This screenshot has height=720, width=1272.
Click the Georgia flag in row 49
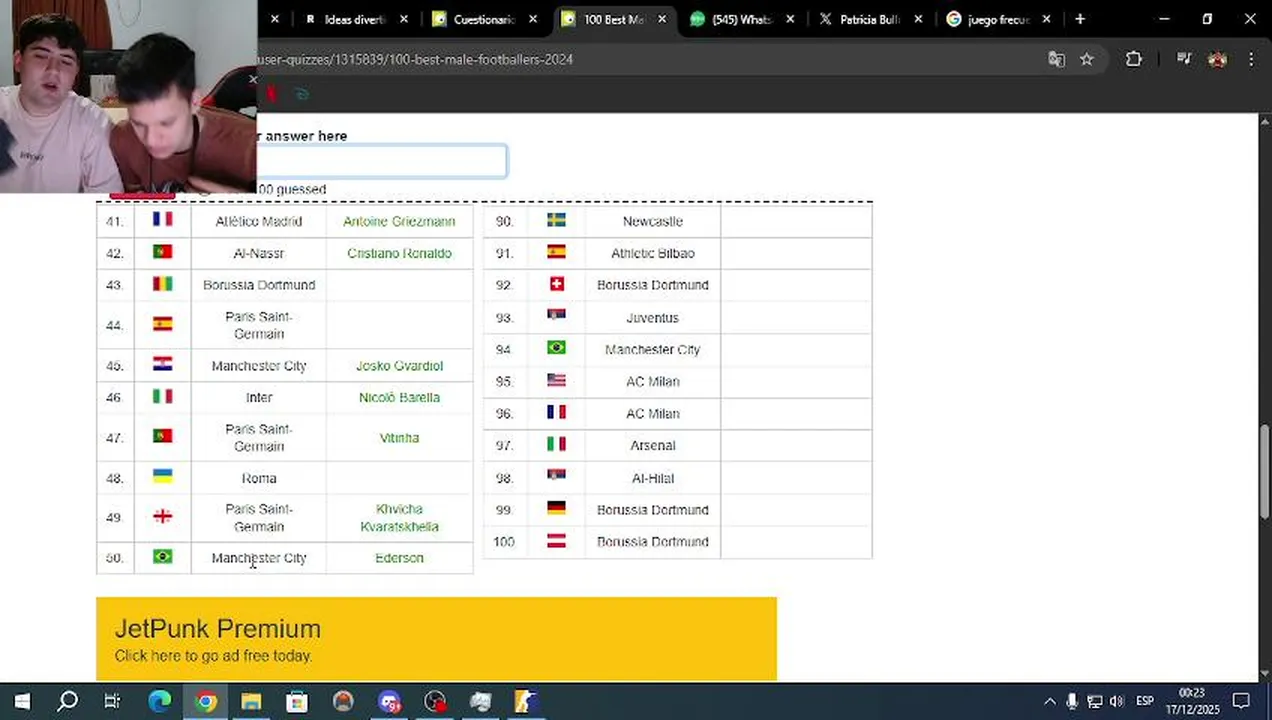[162, 516]
